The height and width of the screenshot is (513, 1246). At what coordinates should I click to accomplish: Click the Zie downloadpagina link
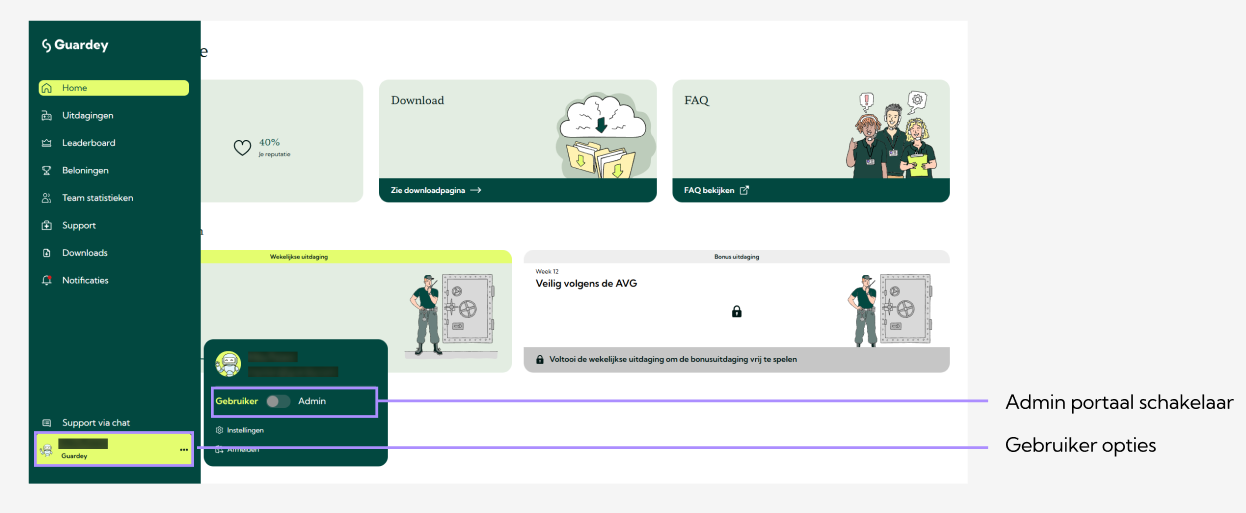(x=436, y=190)
